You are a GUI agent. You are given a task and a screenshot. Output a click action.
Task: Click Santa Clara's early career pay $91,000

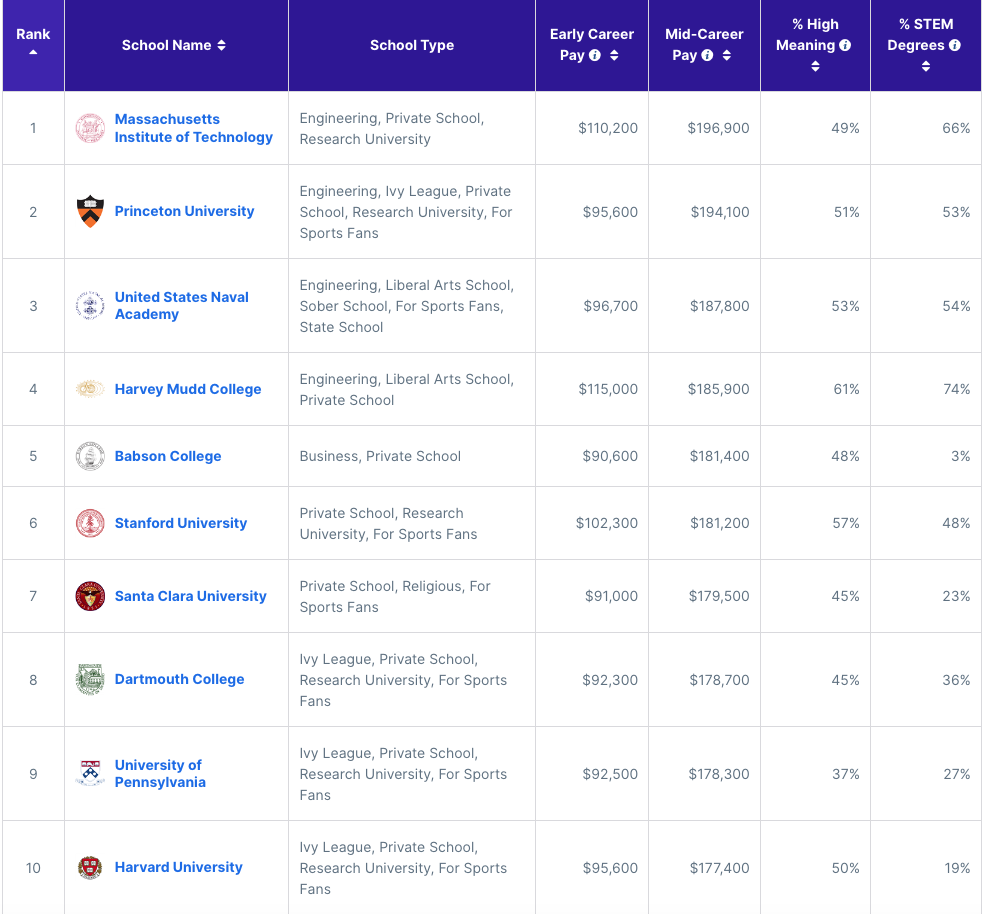[x=611, y=596]
